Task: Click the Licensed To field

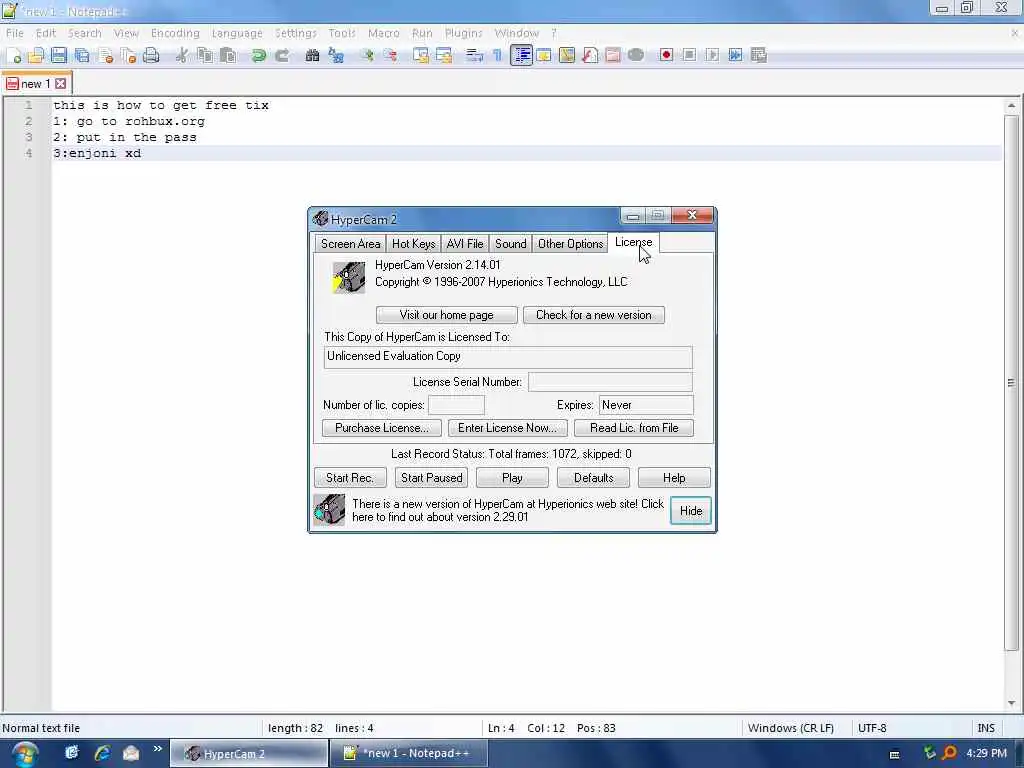Action: (x=508, y=357)
